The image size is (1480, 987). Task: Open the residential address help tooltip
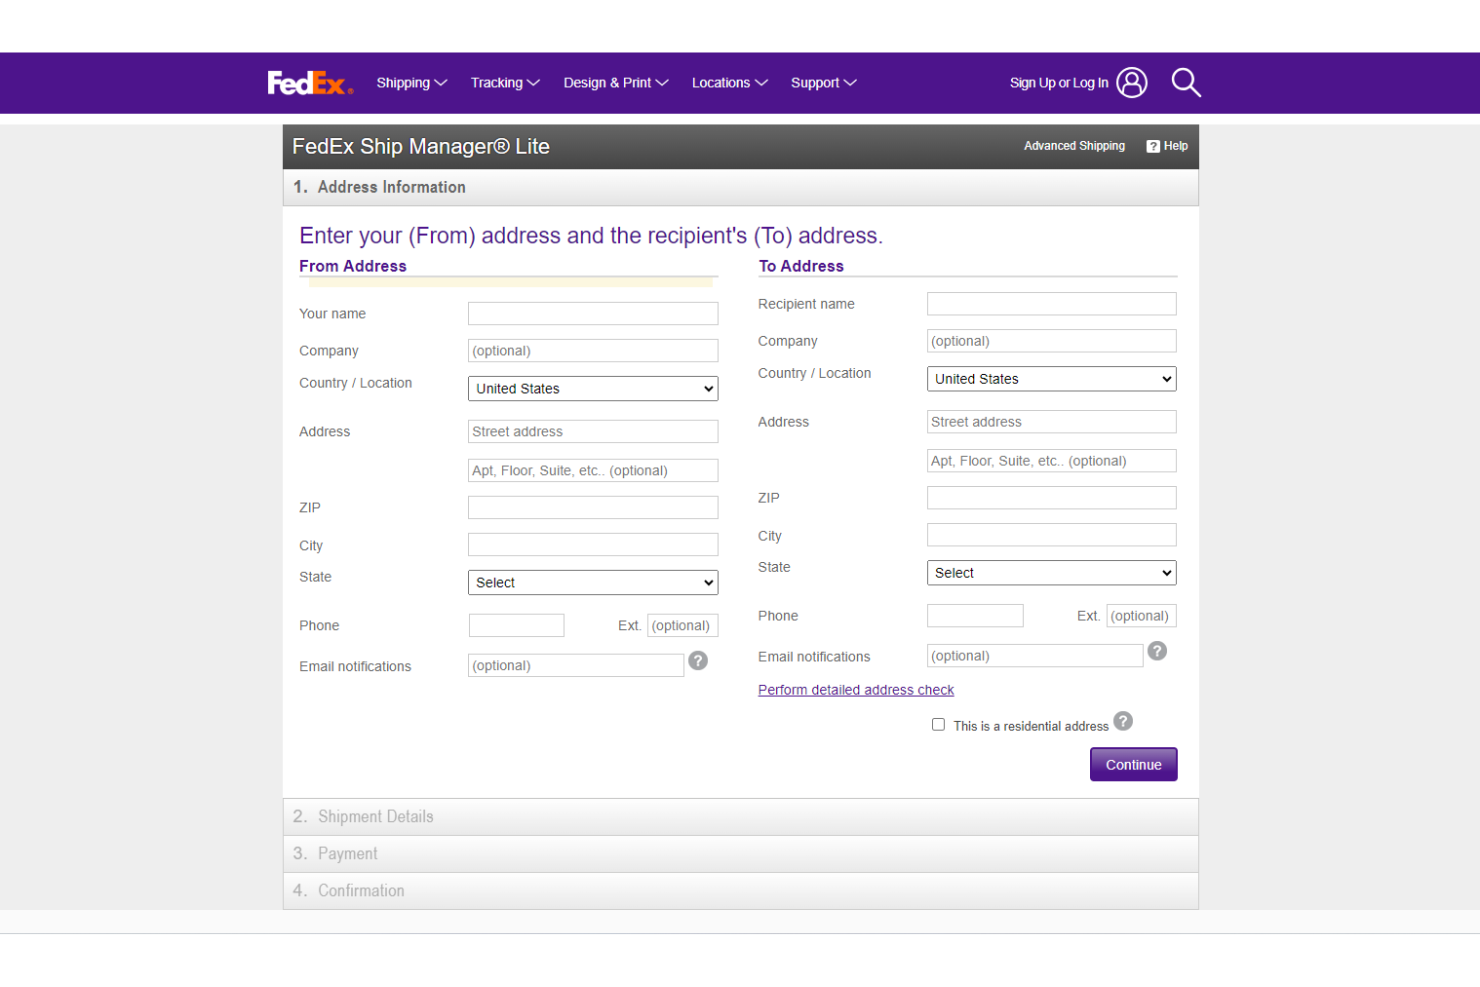[1122, 720]
